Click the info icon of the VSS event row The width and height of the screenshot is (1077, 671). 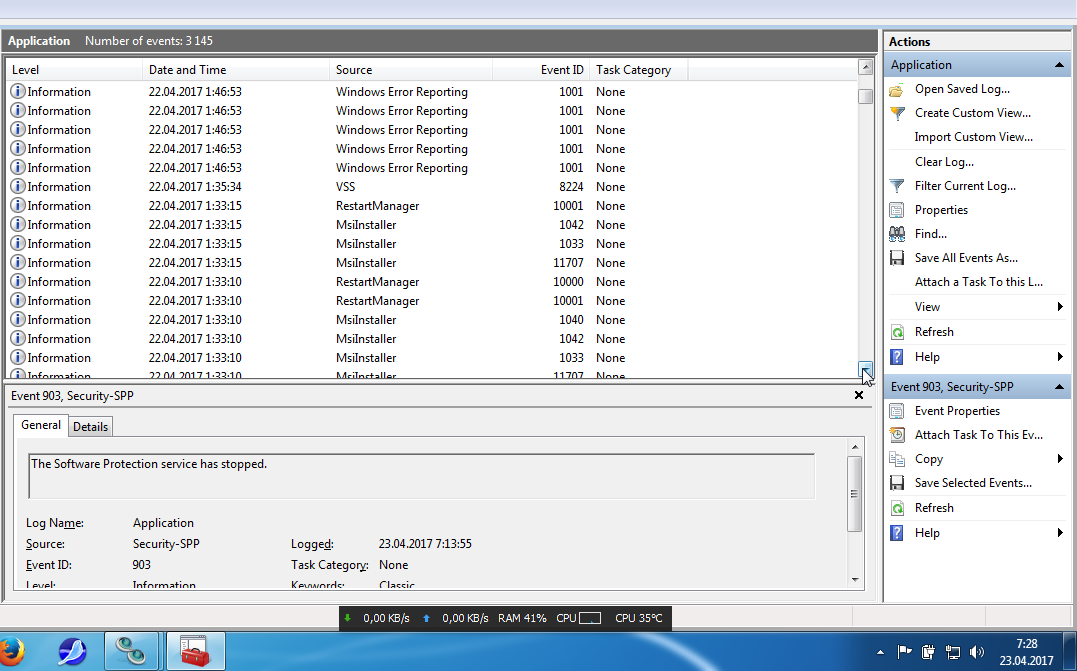(18, 187)
